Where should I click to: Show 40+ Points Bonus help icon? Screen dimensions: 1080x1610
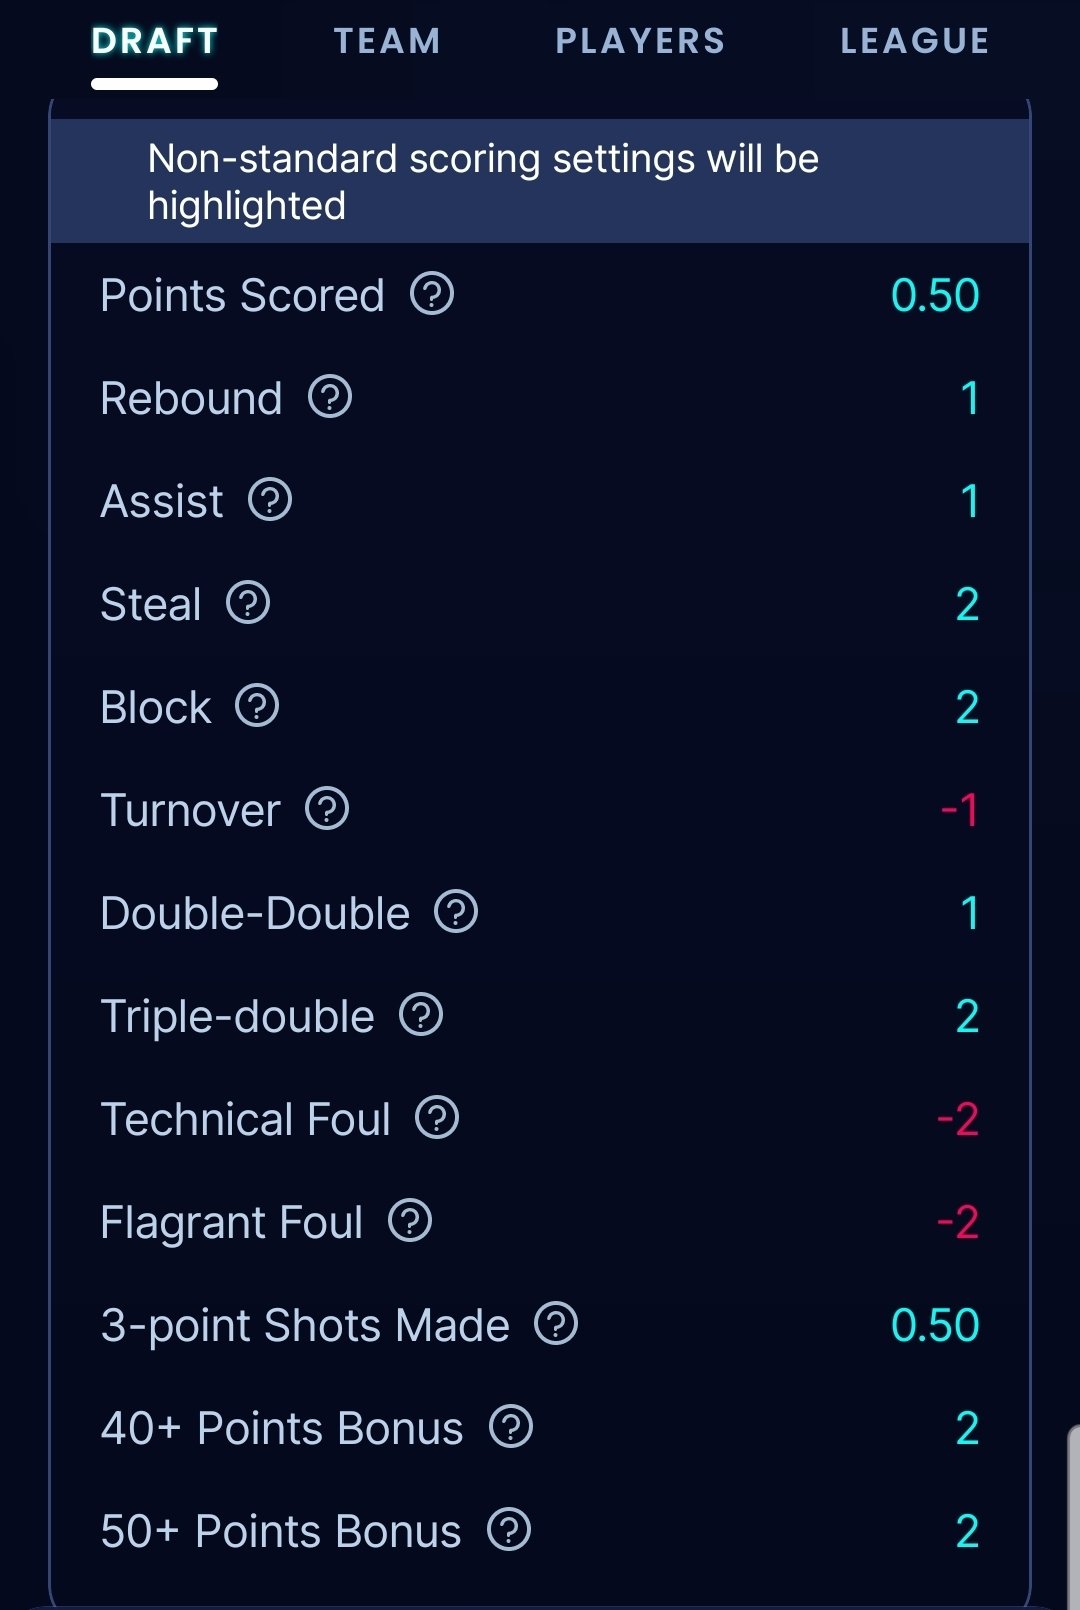511,1427
